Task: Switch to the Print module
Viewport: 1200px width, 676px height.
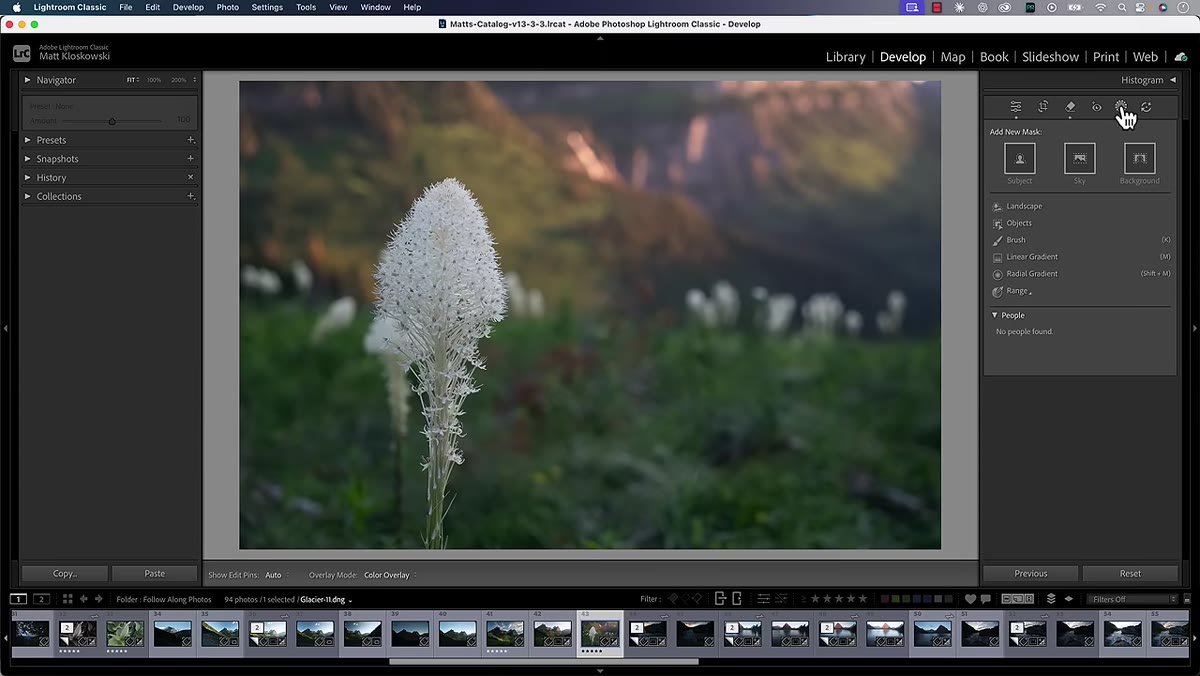Action: click(1106, 57)
